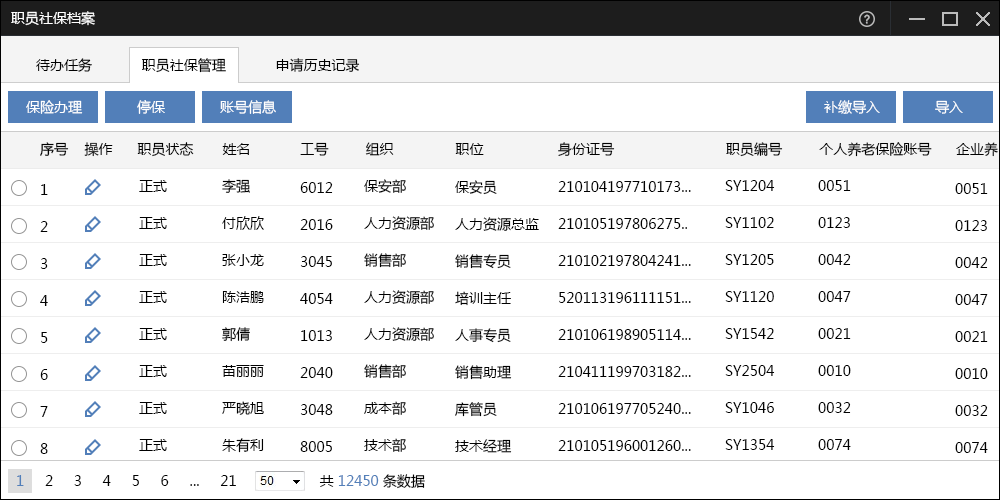
Task: Open the edit icon in 张小龙's row
Action: click(x=92, y=261)
